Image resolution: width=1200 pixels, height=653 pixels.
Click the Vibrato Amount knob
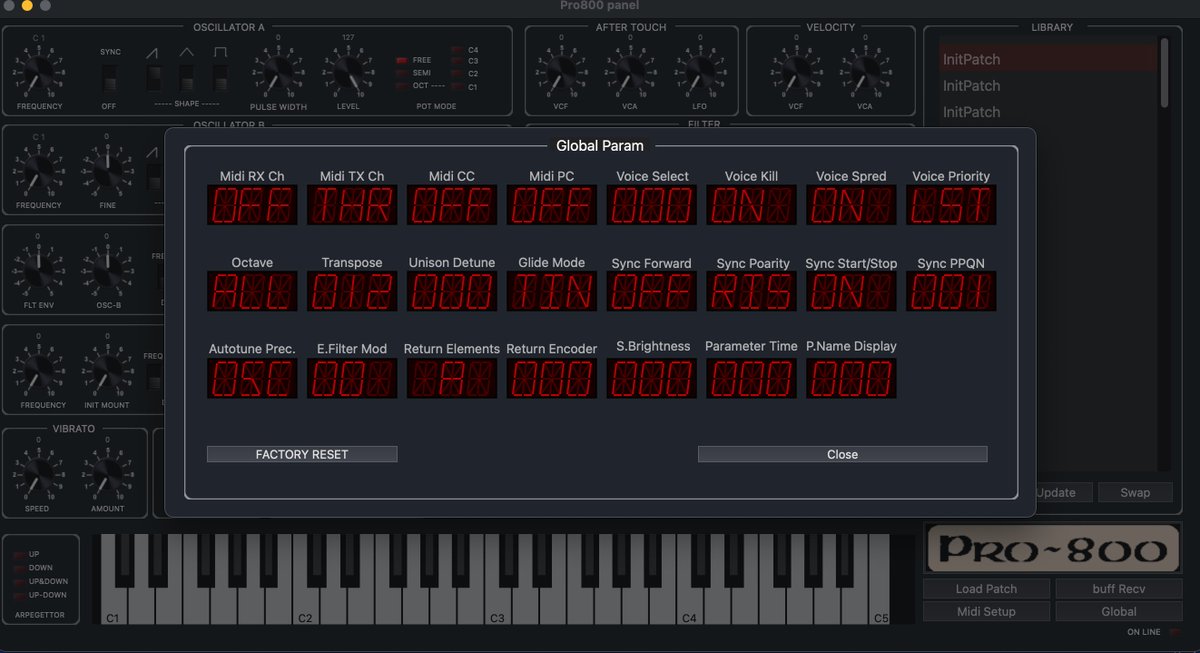(x=108, y=473)
